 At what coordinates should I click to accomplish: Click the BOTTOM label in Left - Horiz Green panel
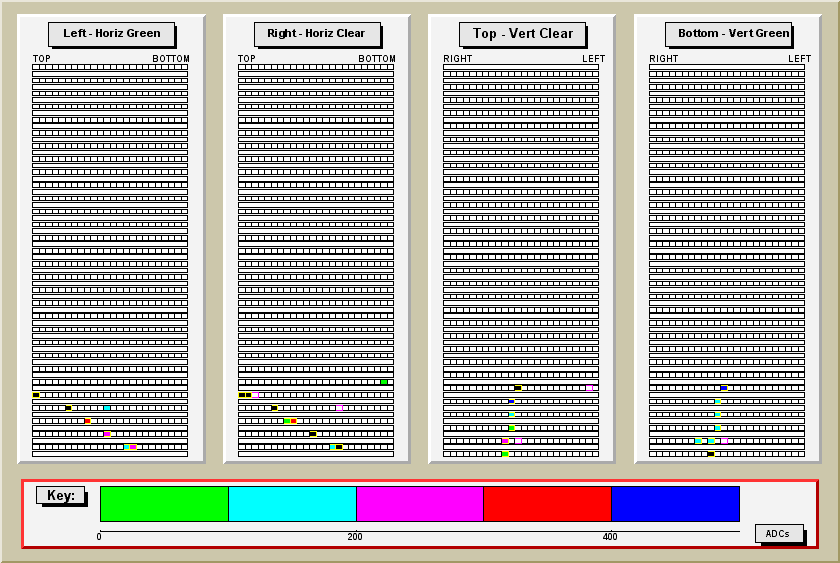[x=171, y=58]
